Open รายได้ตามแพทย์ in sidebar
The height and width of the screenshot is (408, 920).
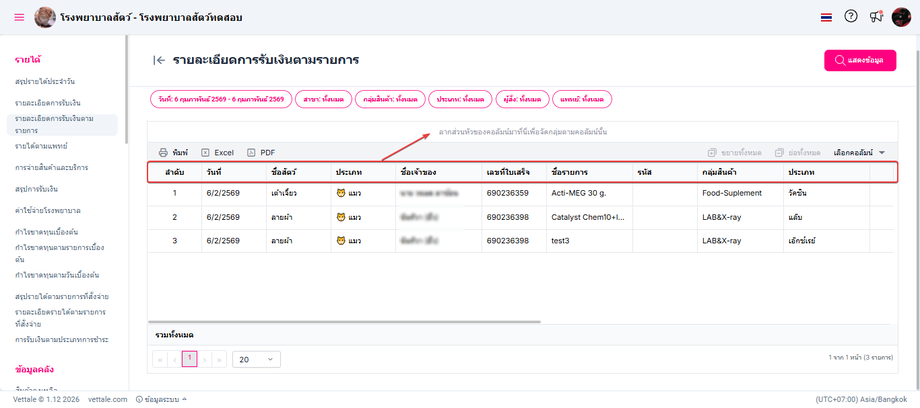[x=42, y=146]
